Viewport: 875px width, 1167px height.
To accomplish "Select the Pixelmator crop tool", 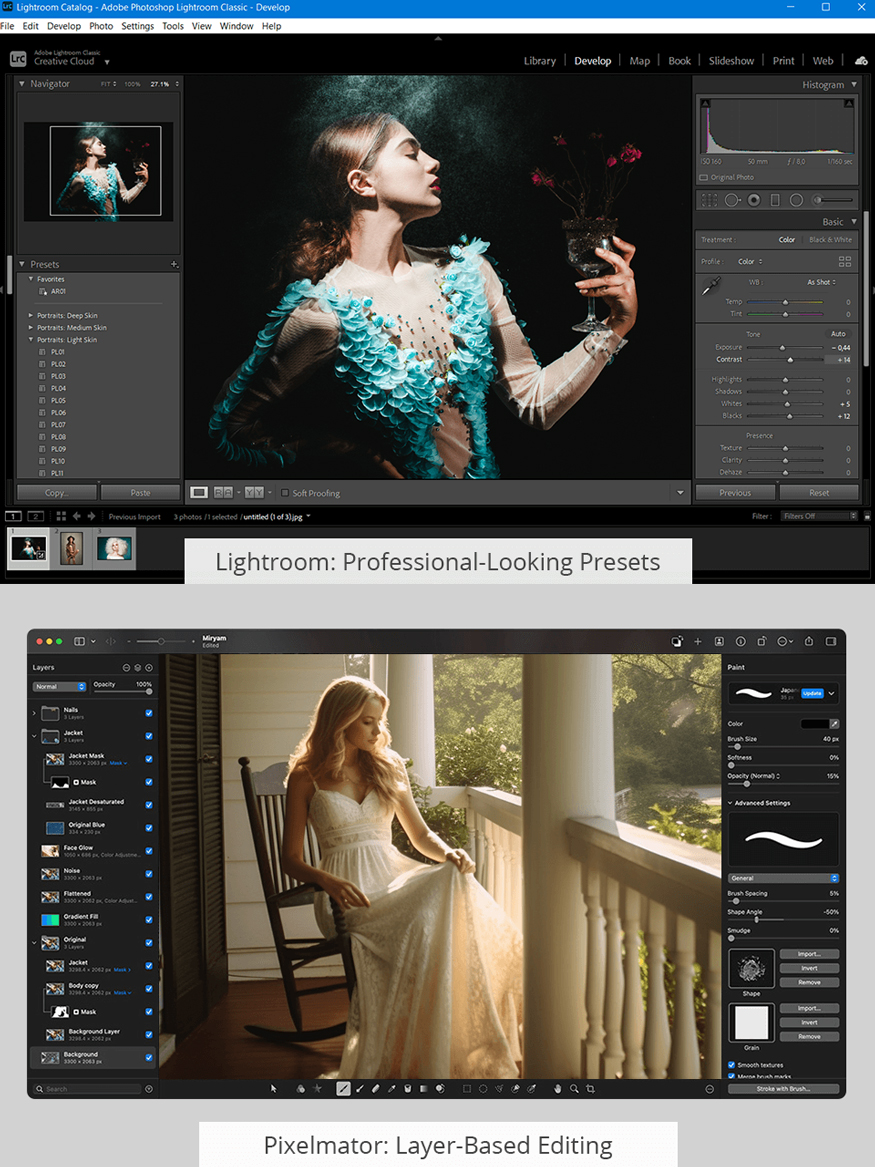I will tap(591, 1088).
